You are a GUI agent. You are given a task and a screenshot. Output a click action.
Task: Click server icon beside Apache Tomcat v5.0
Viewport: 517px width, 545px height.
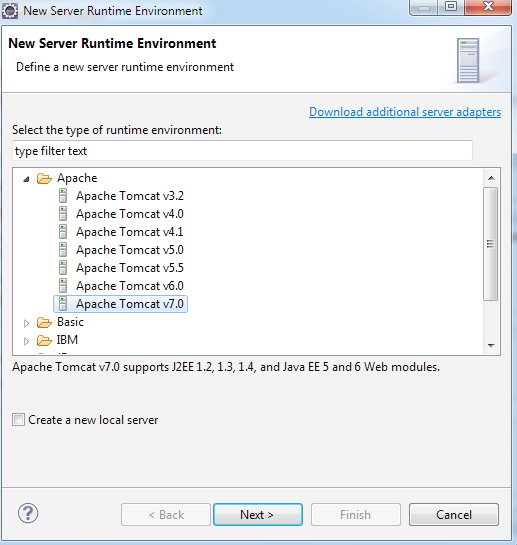[63, 250]
